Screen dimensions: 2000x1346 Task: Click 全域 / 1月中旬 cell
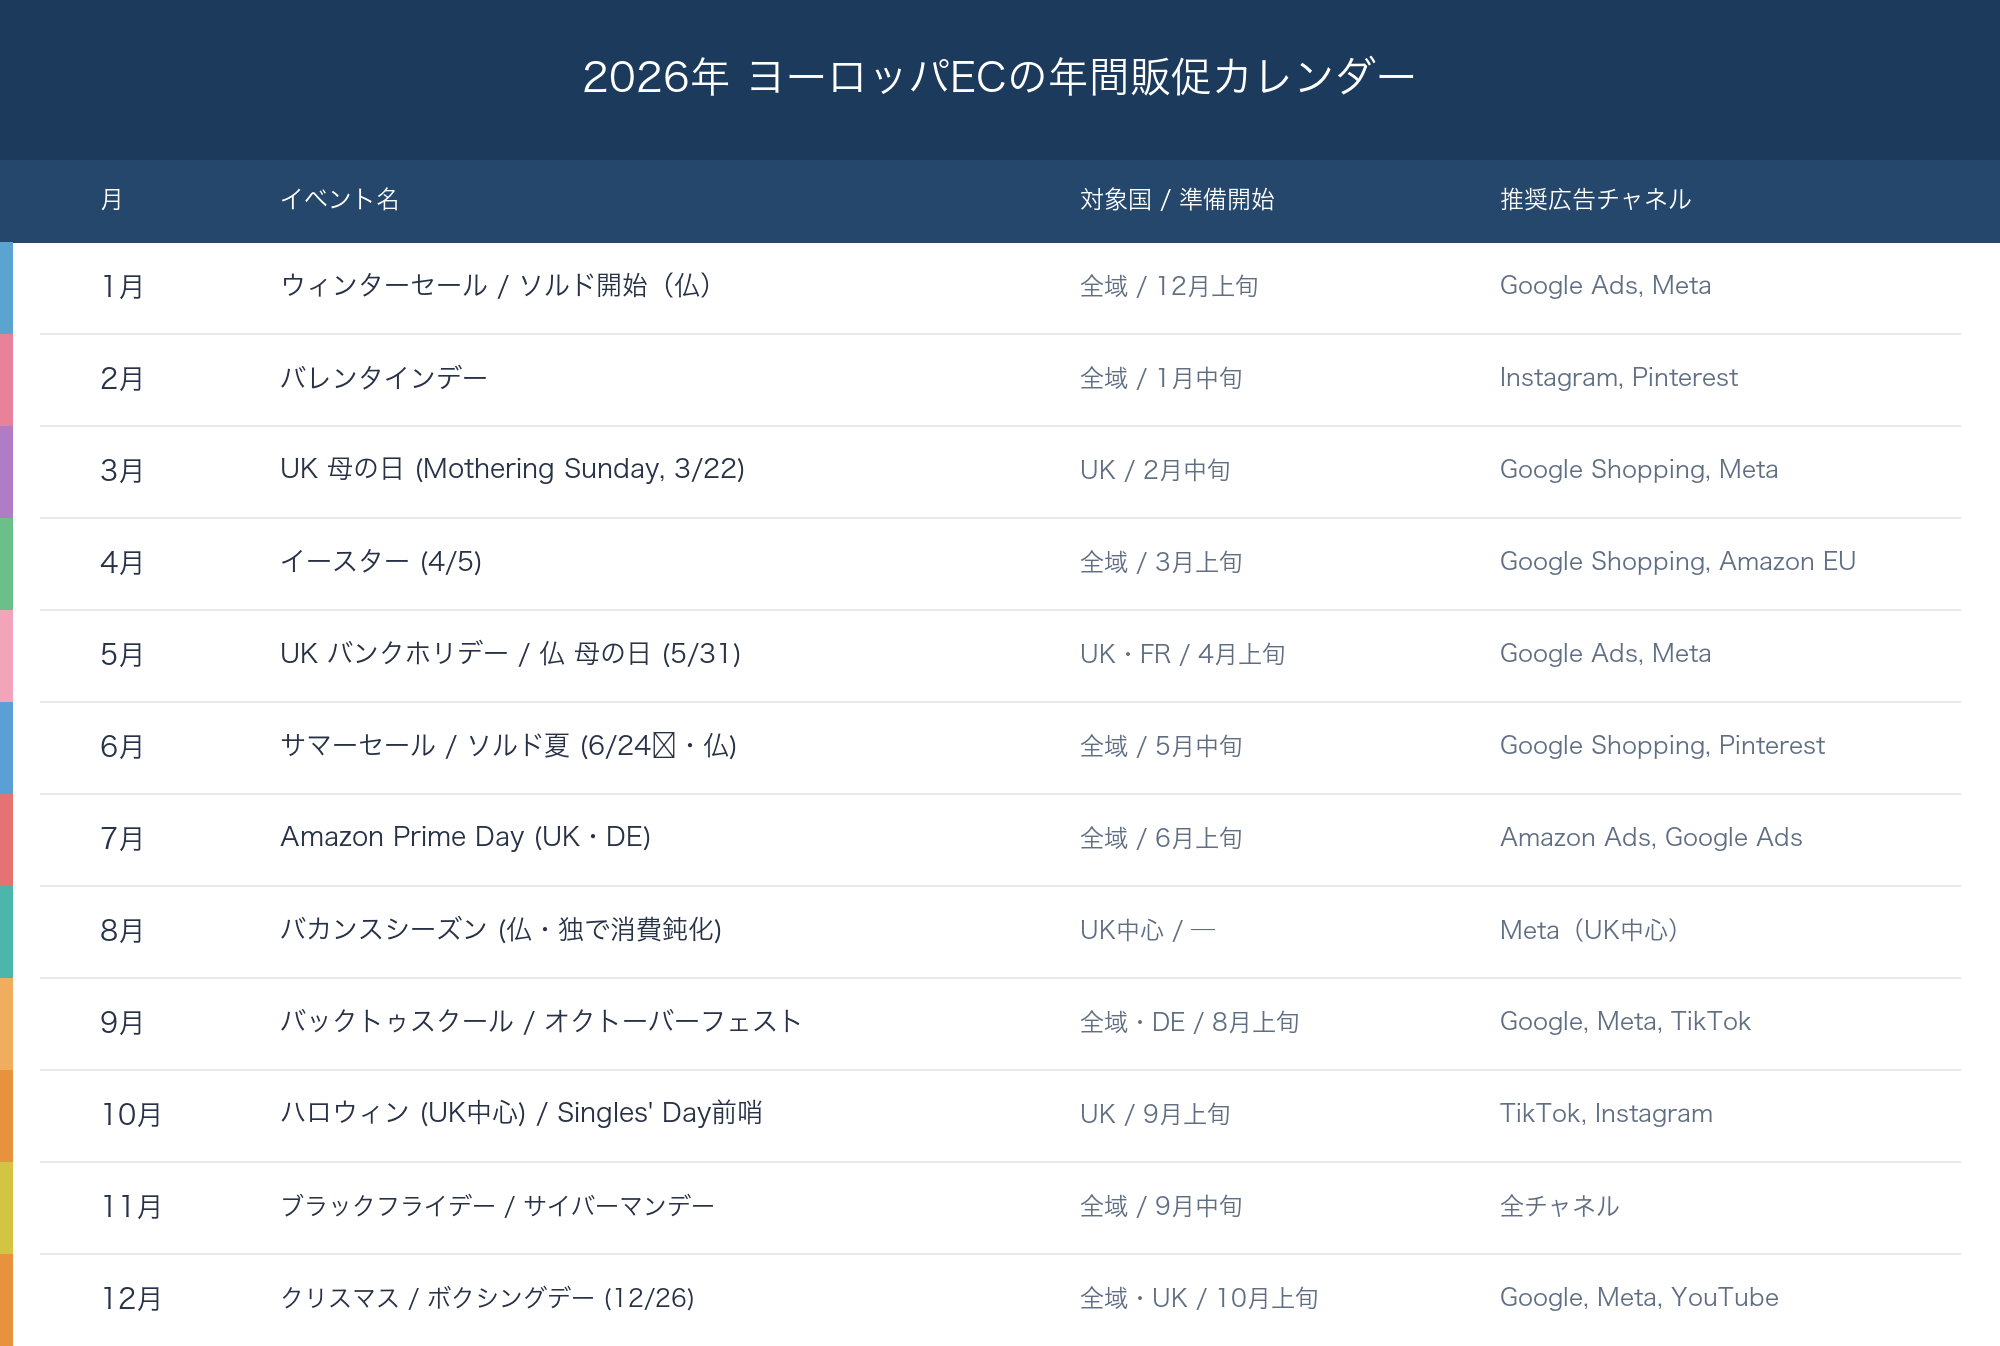(x=1161, y=379)
